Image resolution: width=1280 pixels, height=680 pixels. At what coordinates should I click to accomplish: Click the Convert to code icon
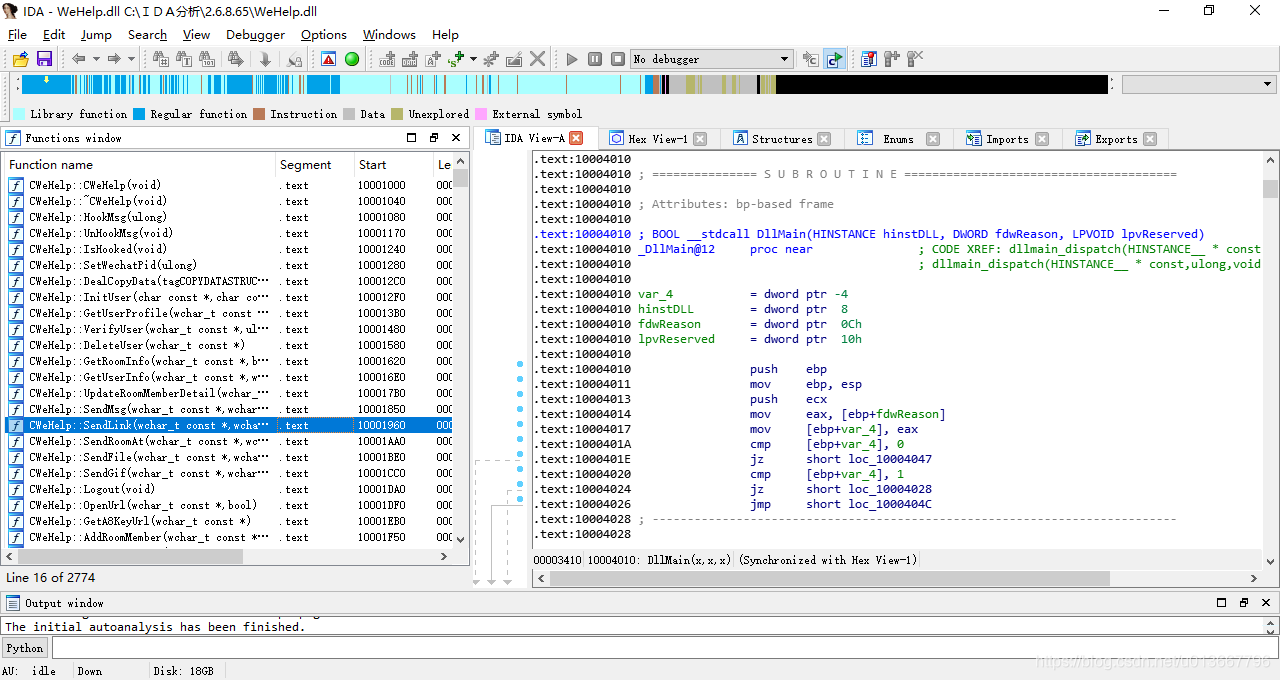pos(388,59)
